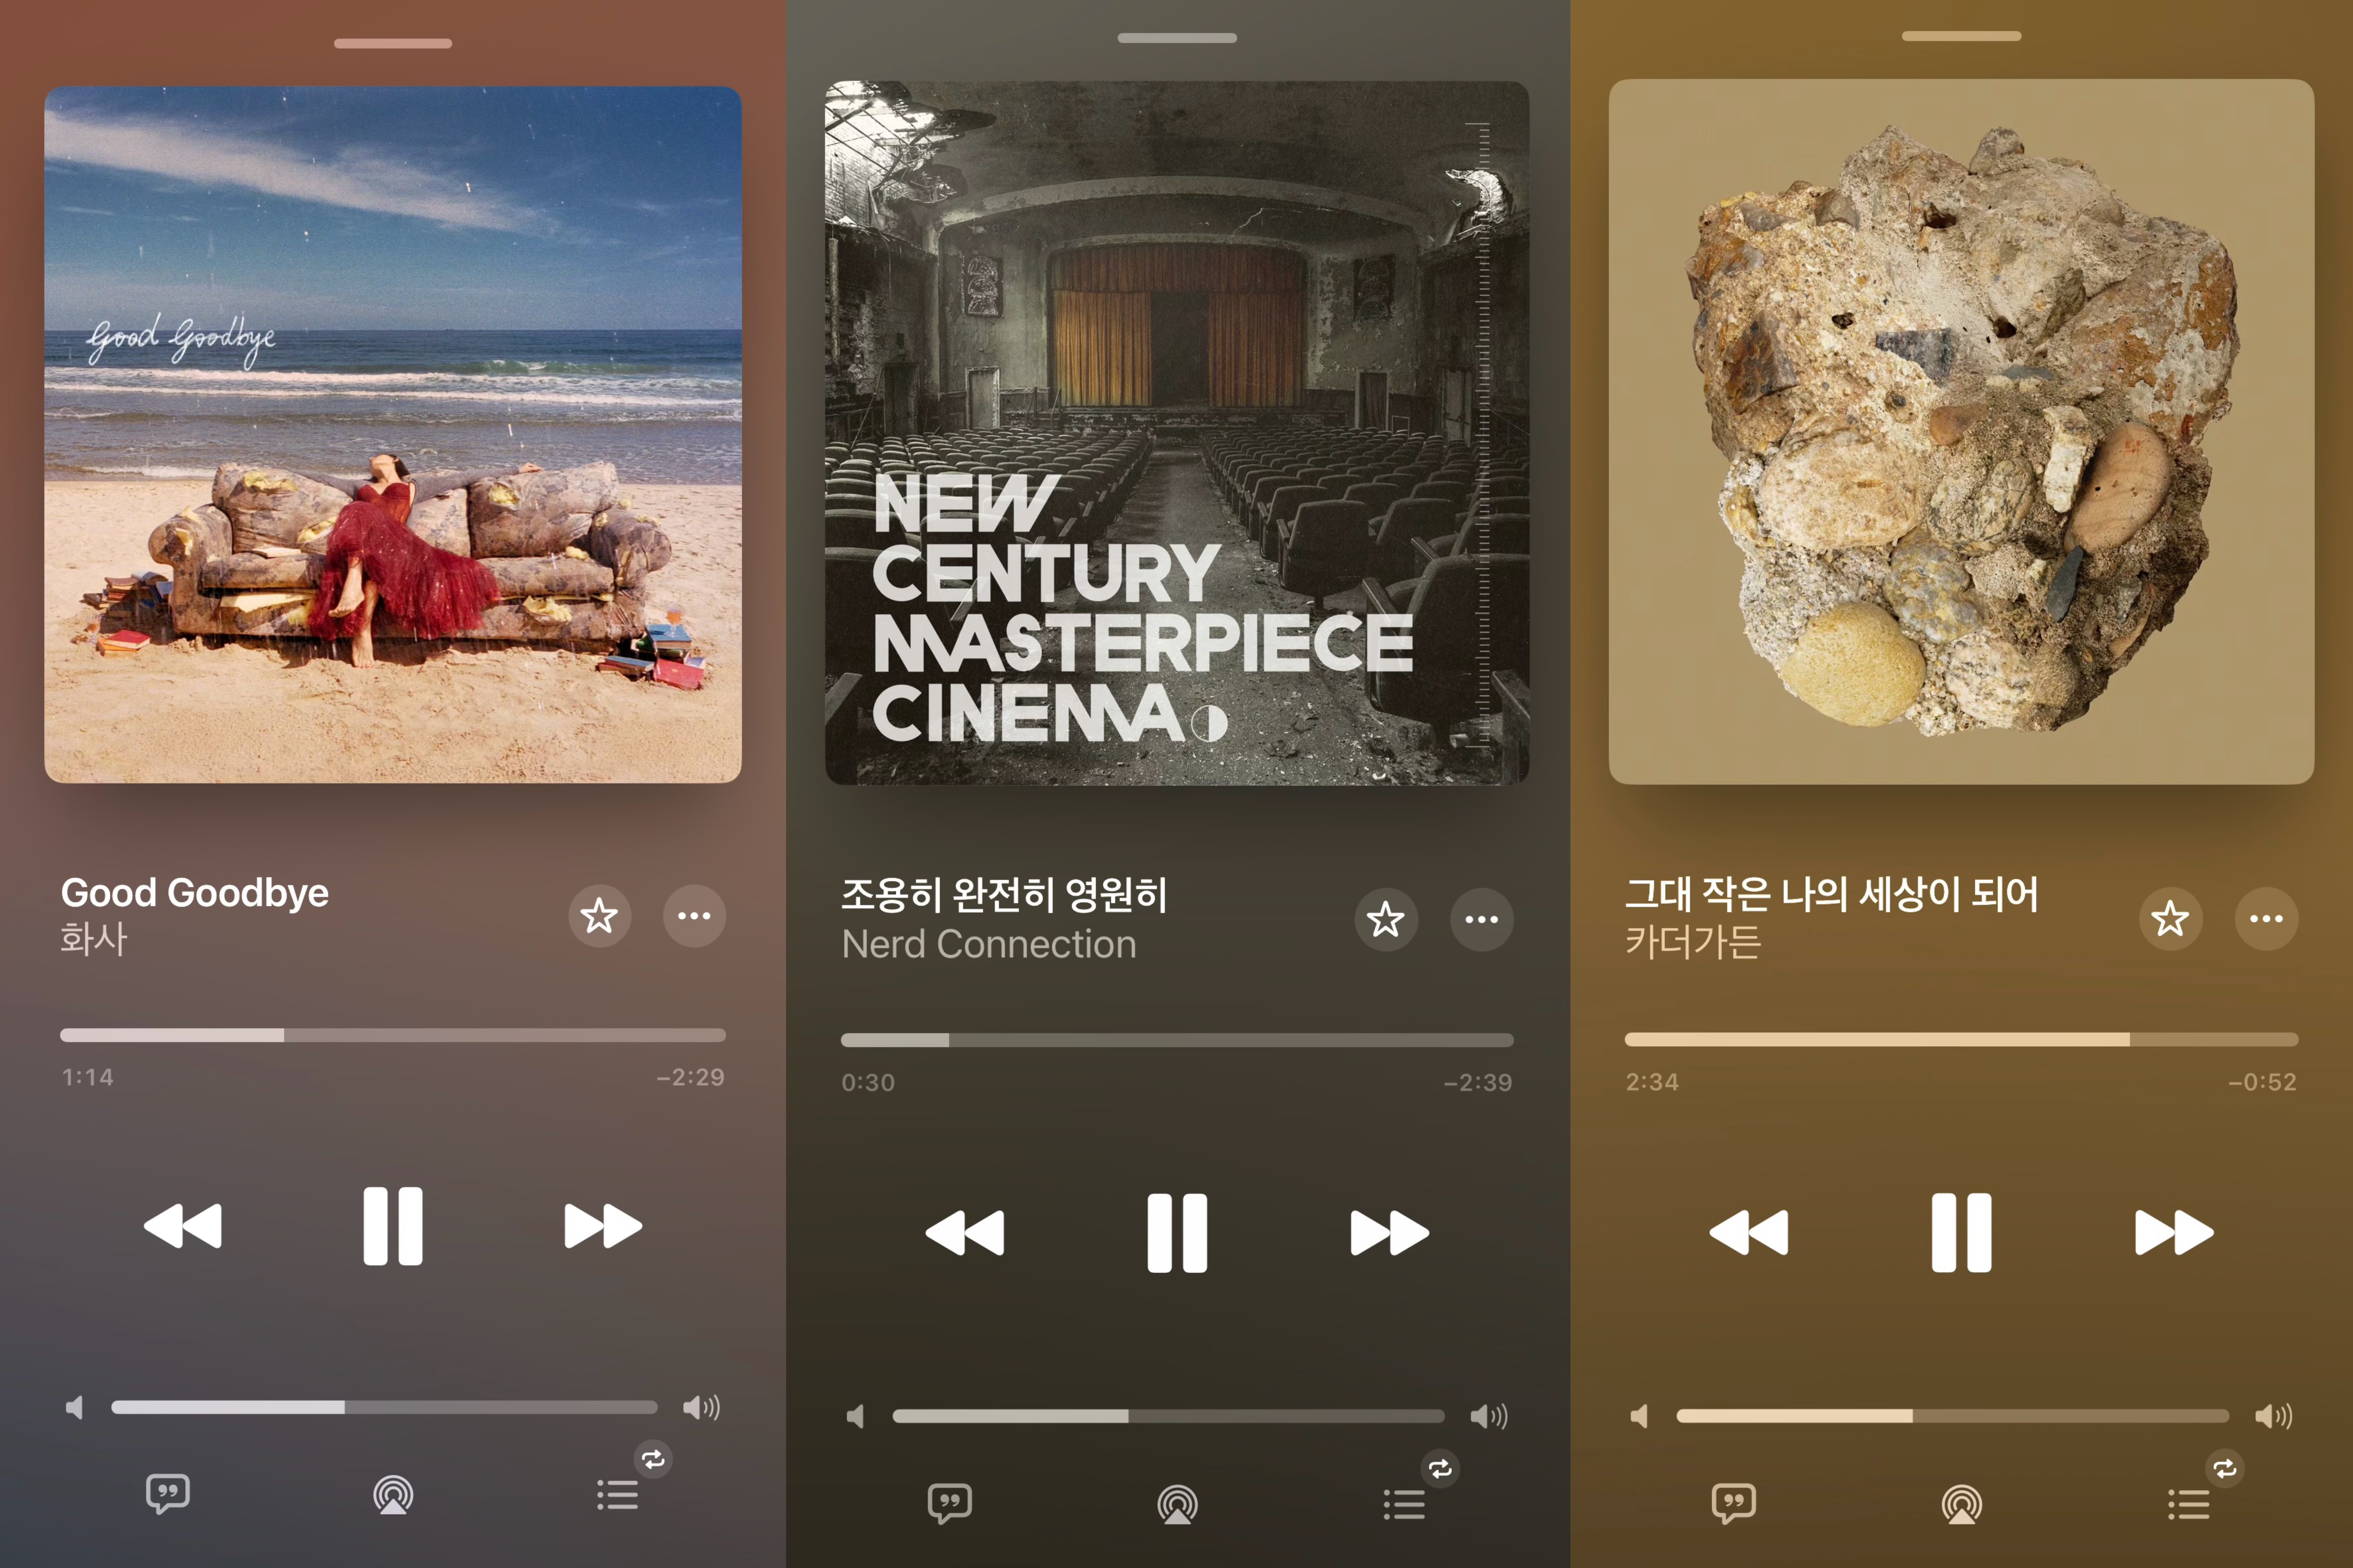
Task: Tap the remaining time −2:29
Action: coord(690,1077)
